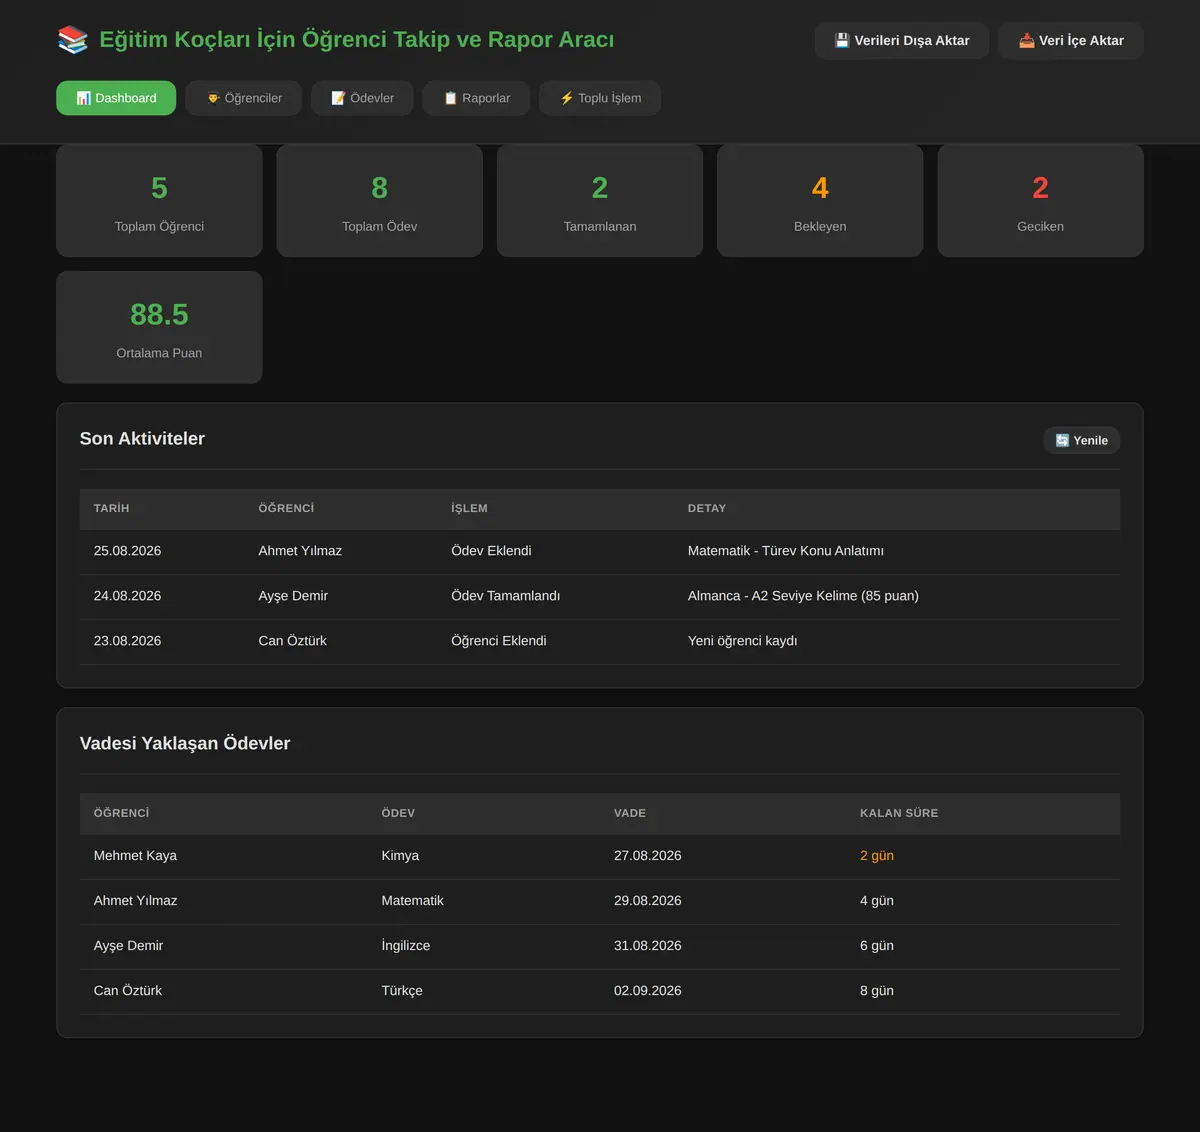
Task: Open the Raporlar tab
Action: (x=476, y=98)
